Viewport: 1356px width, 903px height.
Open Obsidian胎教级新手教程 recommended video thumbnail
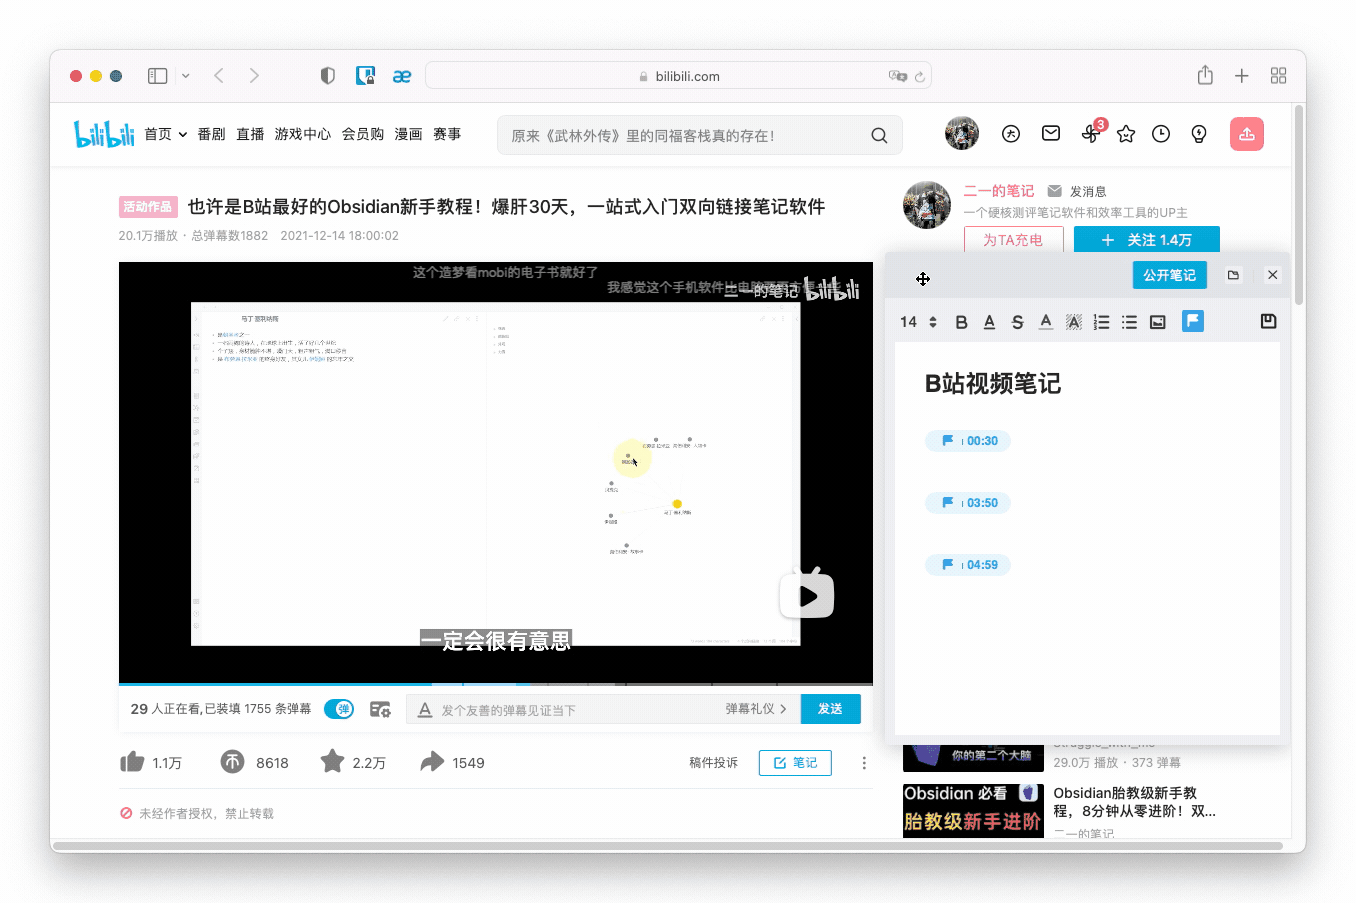(x=973, y=810)
